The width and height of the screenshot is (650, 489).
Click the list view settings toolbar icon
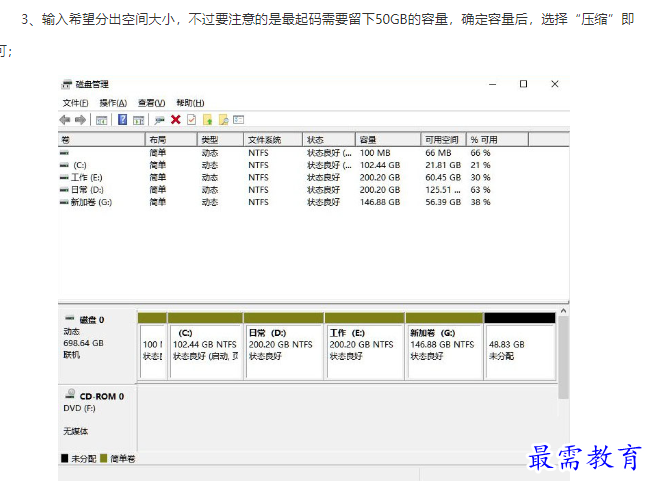coord(238,120)
